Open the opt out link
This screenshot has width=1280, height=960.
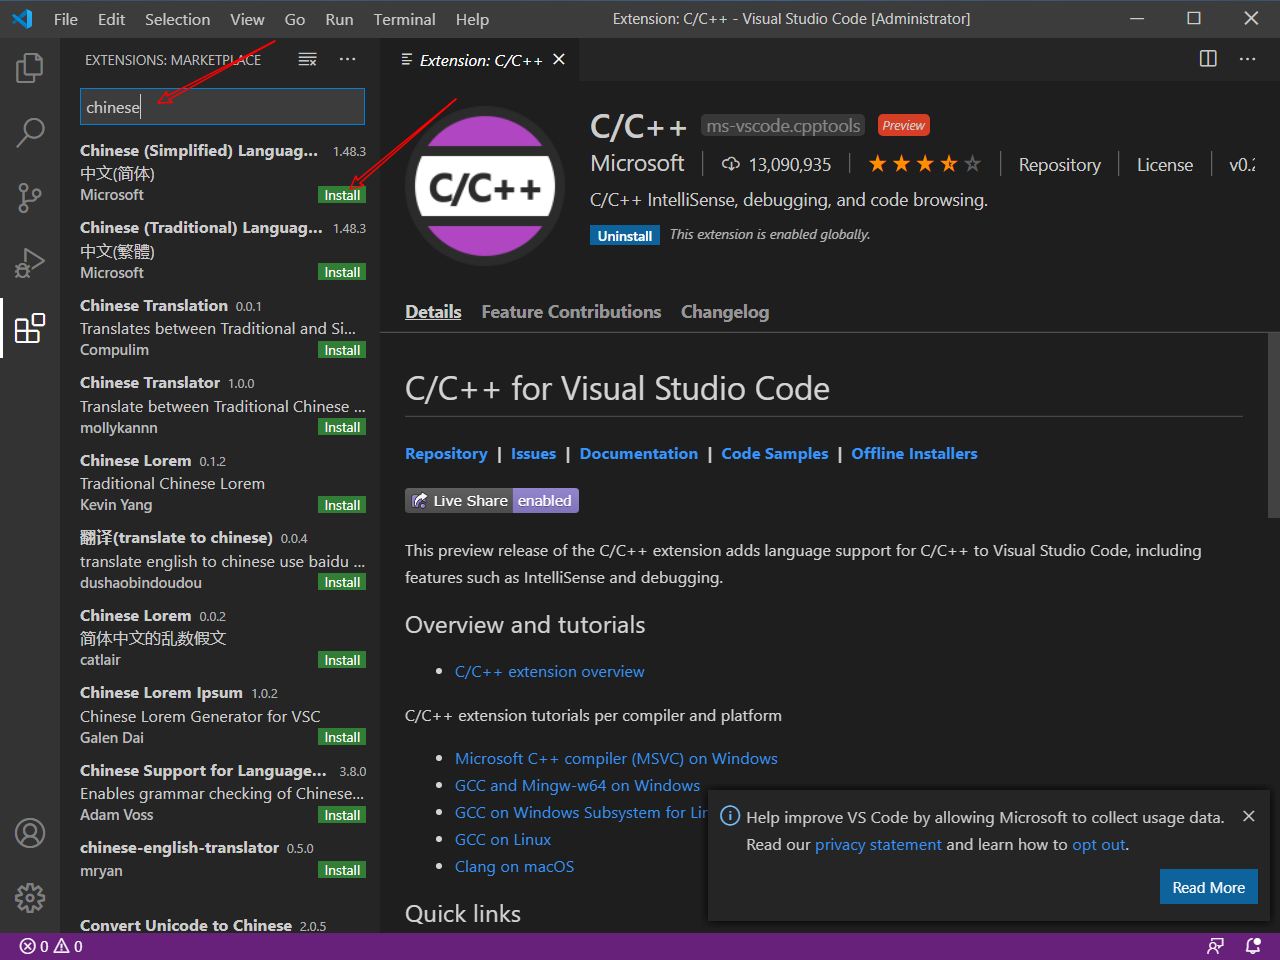click(1099, 845)
